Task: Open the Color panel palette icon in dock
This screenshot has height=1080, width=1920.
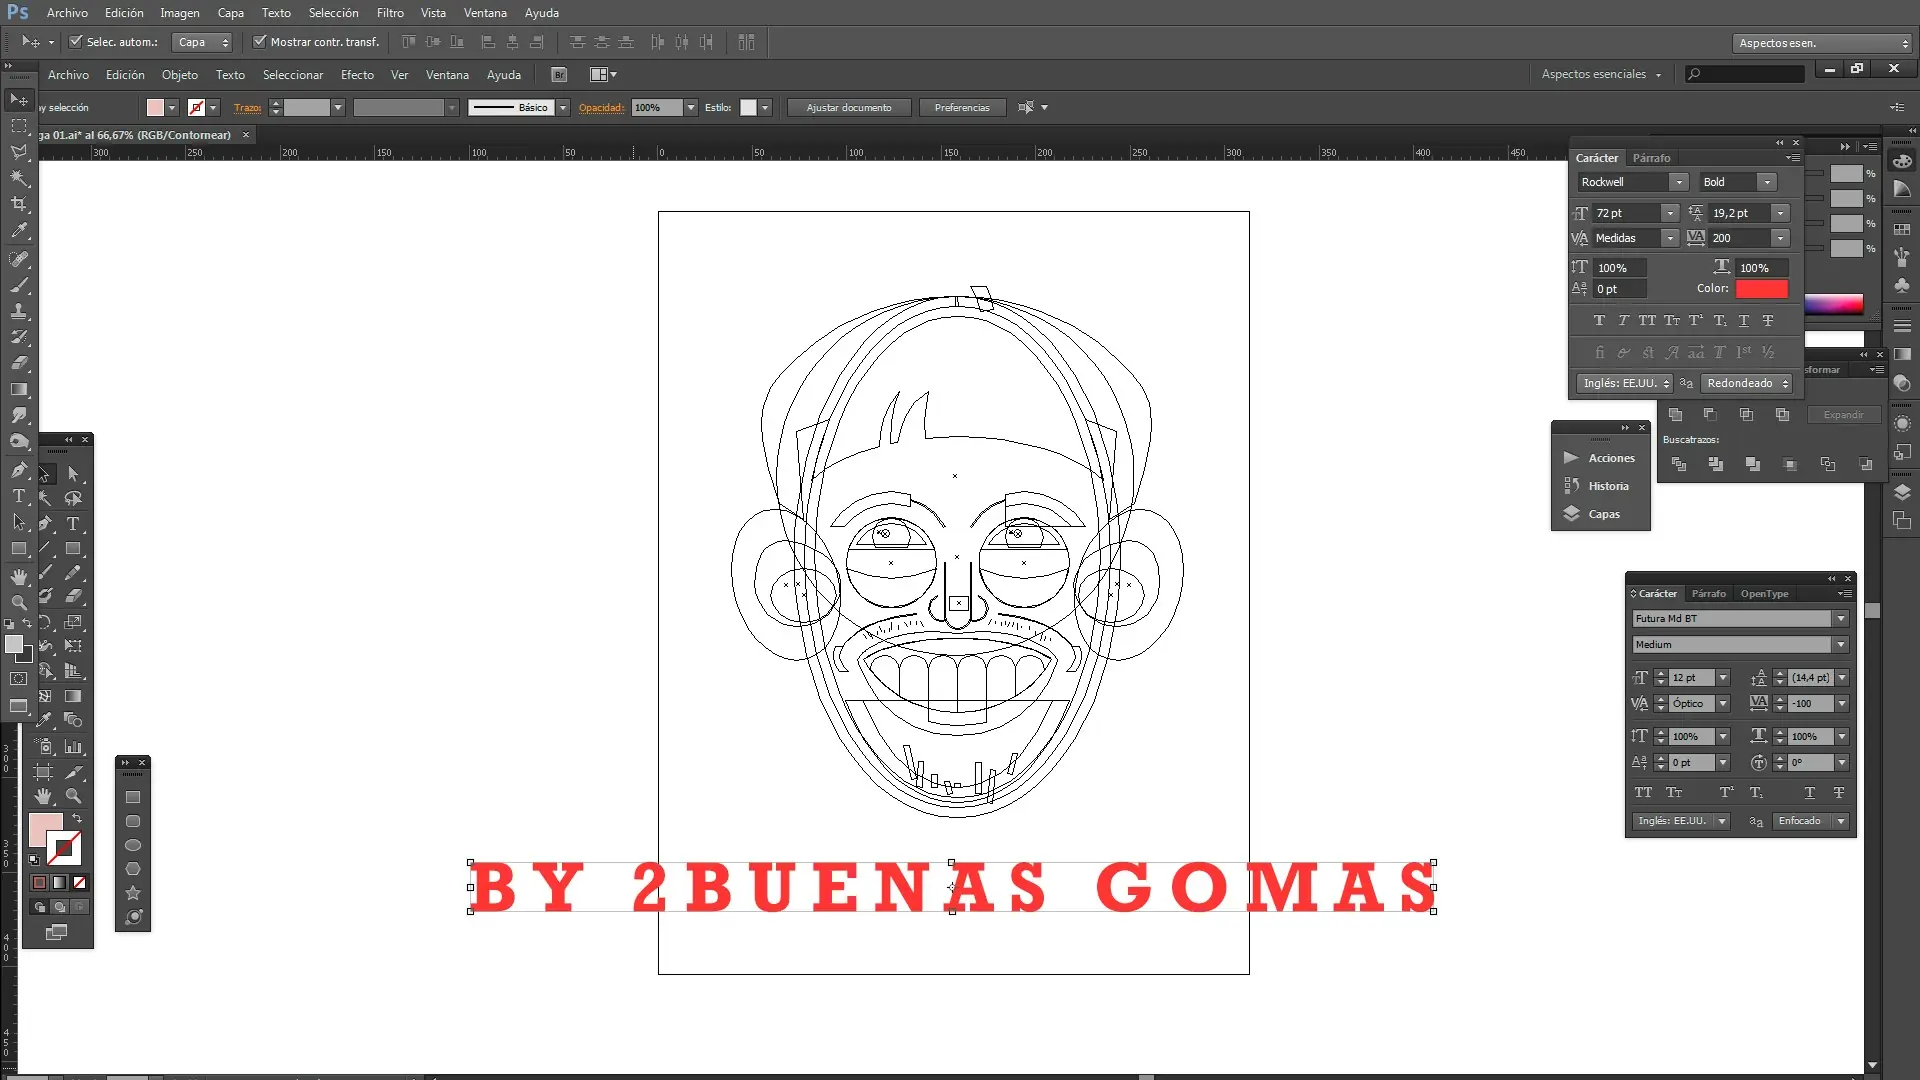Action: pyautogui.click(x=1902, y=161)
